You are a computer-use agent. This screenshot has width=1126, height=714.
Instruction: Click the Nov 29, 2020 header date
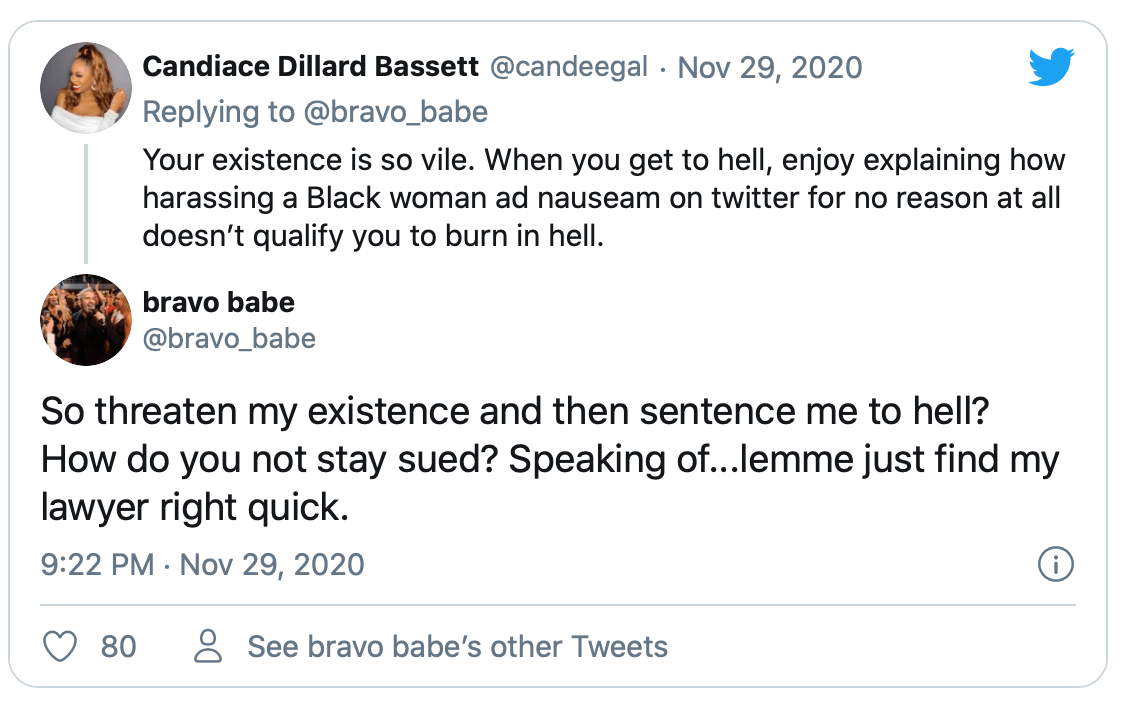[770, 68]
